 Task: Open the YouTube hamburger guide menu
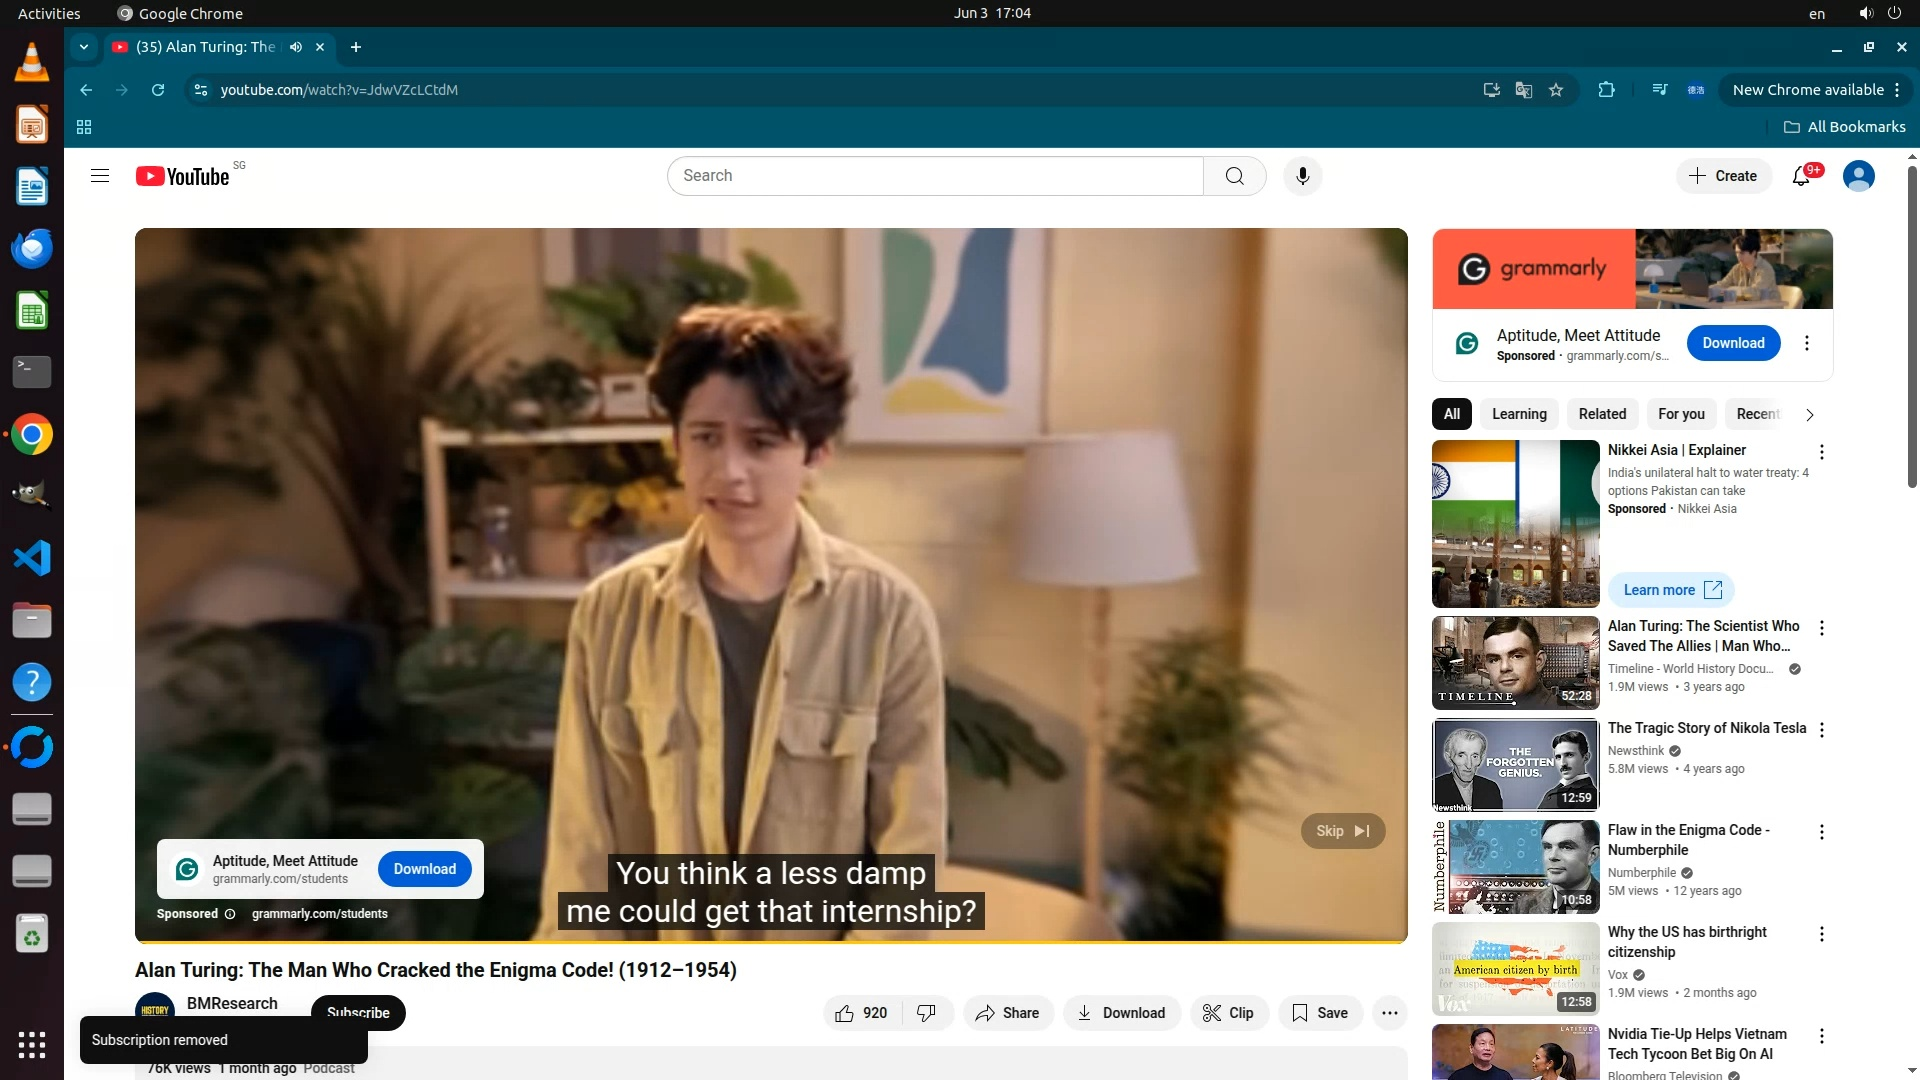pyautogui.click(x=99, y=176)
